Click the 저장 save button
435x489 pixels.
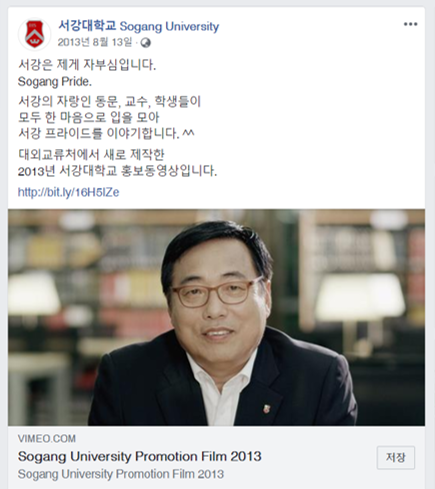click(396, 457)
